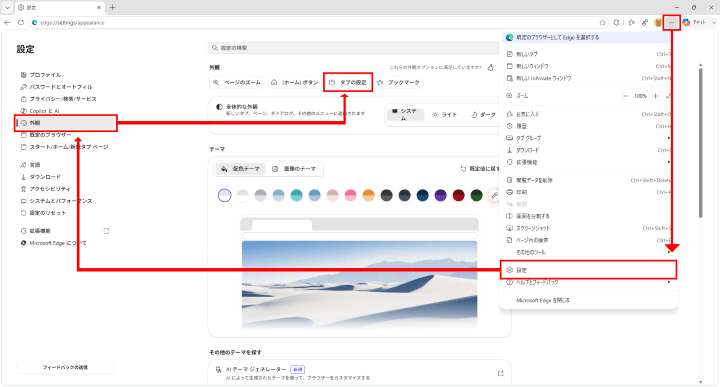Viewport: 720px width, 387px height.
Task: Open プライバシー/検索/サービス settings
Action: coord(66,99)
